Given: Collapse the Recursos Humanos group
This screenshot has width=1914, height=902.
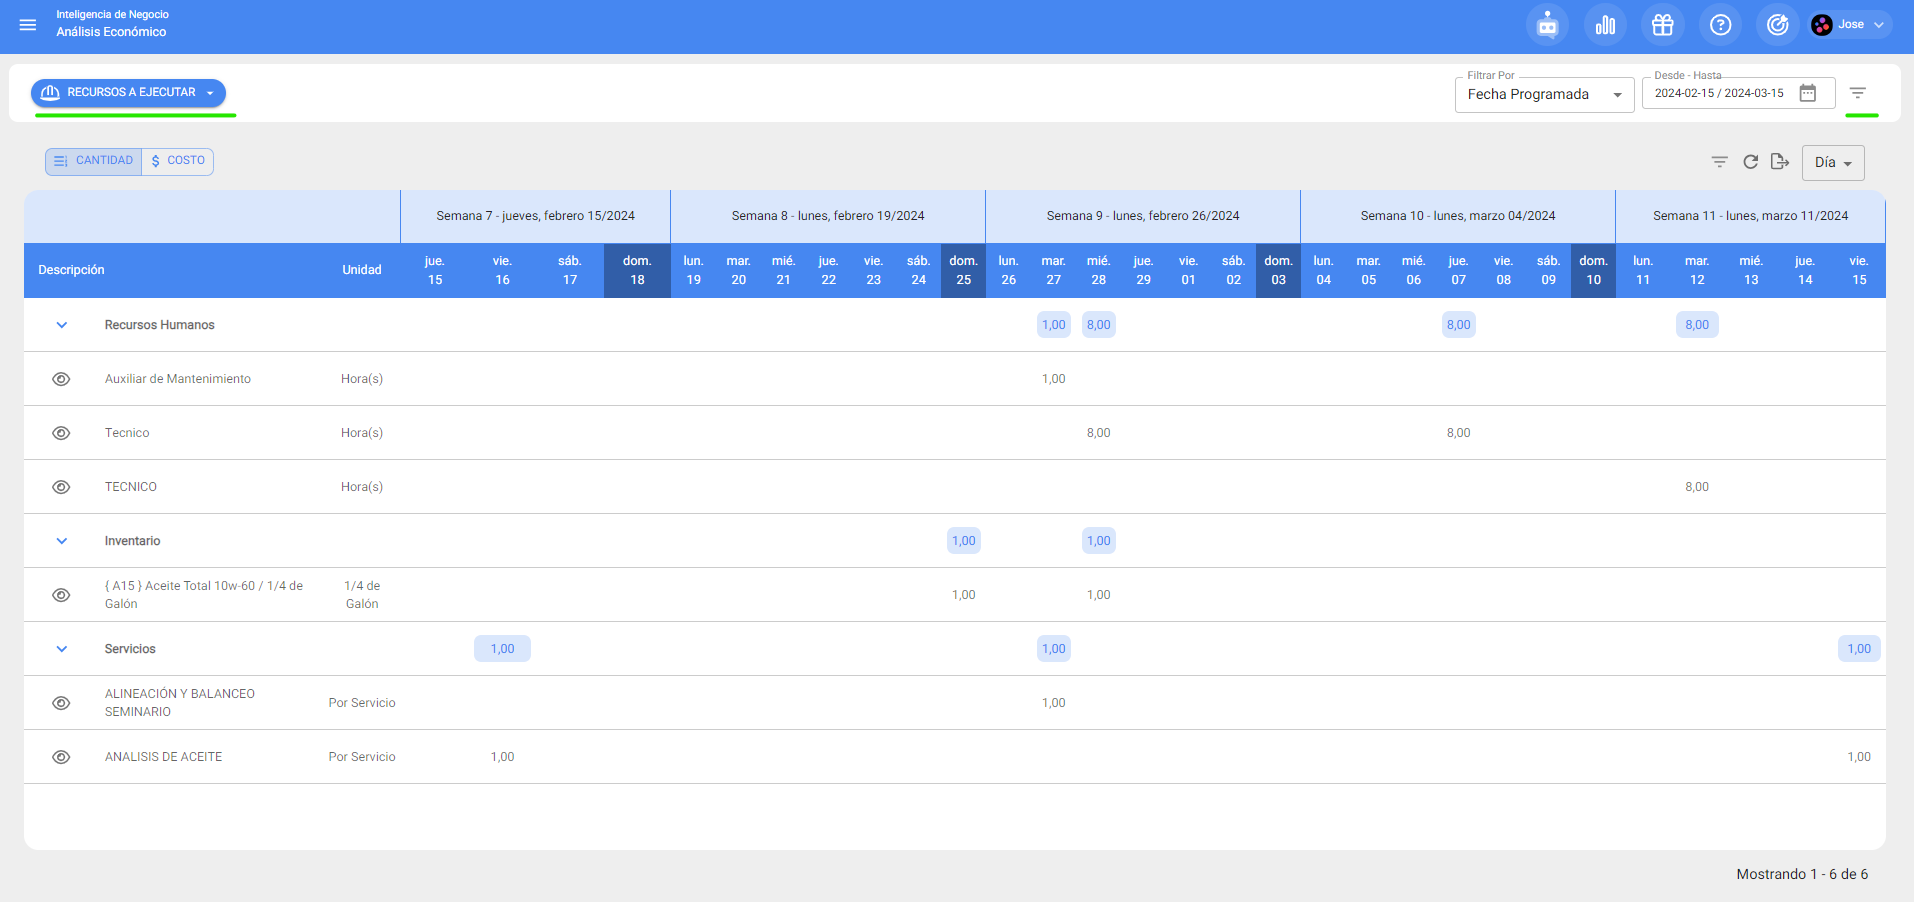Looking at the screenshot, I should (62, 325).
